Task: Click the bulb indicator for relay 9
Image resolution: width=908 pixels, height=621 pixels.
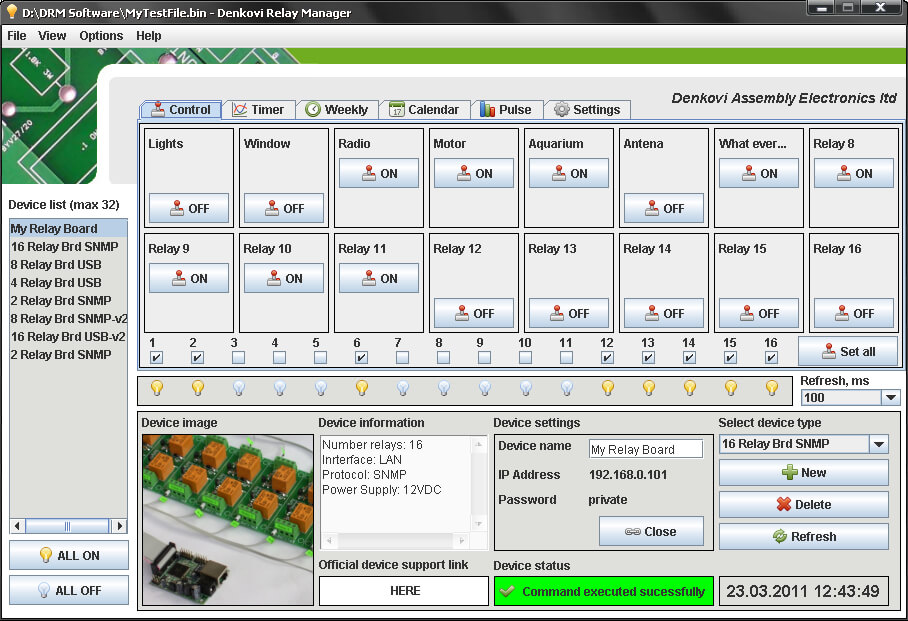Action: [485, 388]
